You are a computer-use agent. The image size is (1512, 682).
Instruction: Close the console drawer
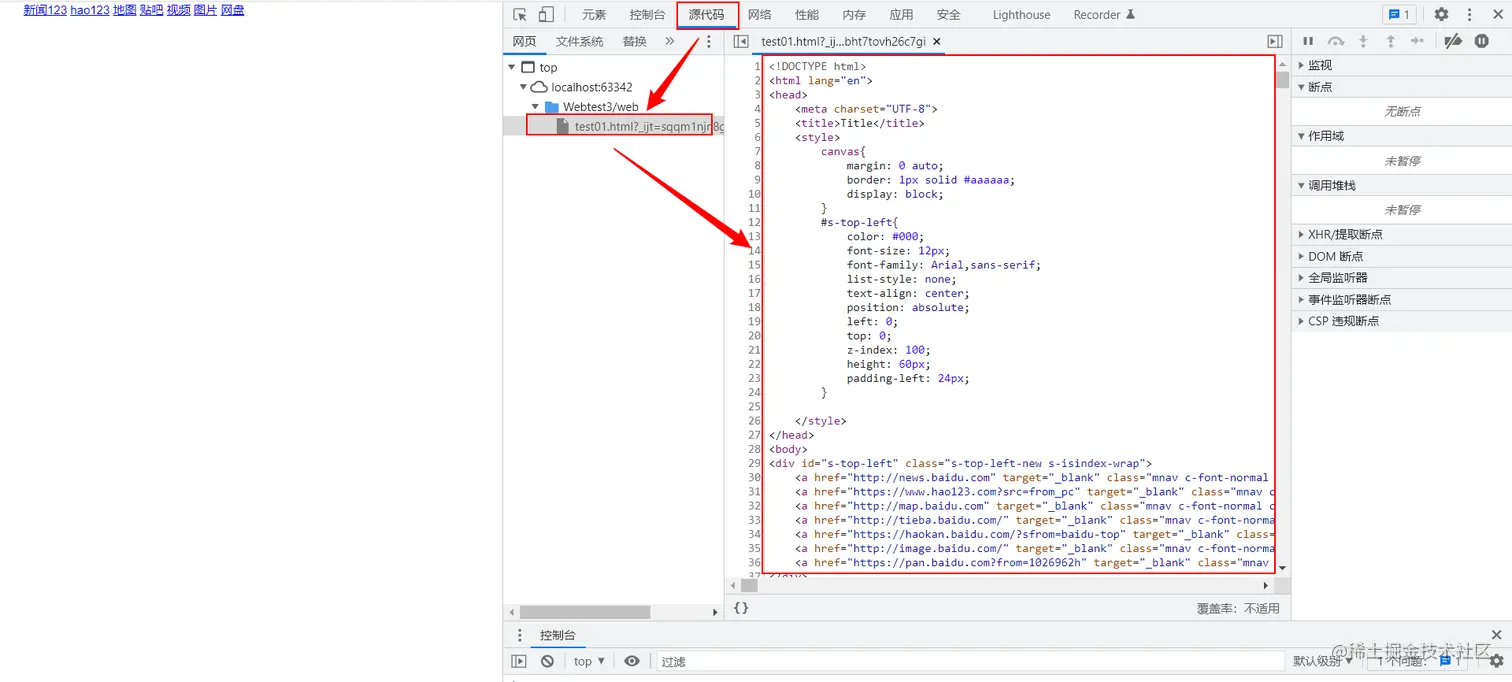pyautogui.click(x=1497, y=635)
